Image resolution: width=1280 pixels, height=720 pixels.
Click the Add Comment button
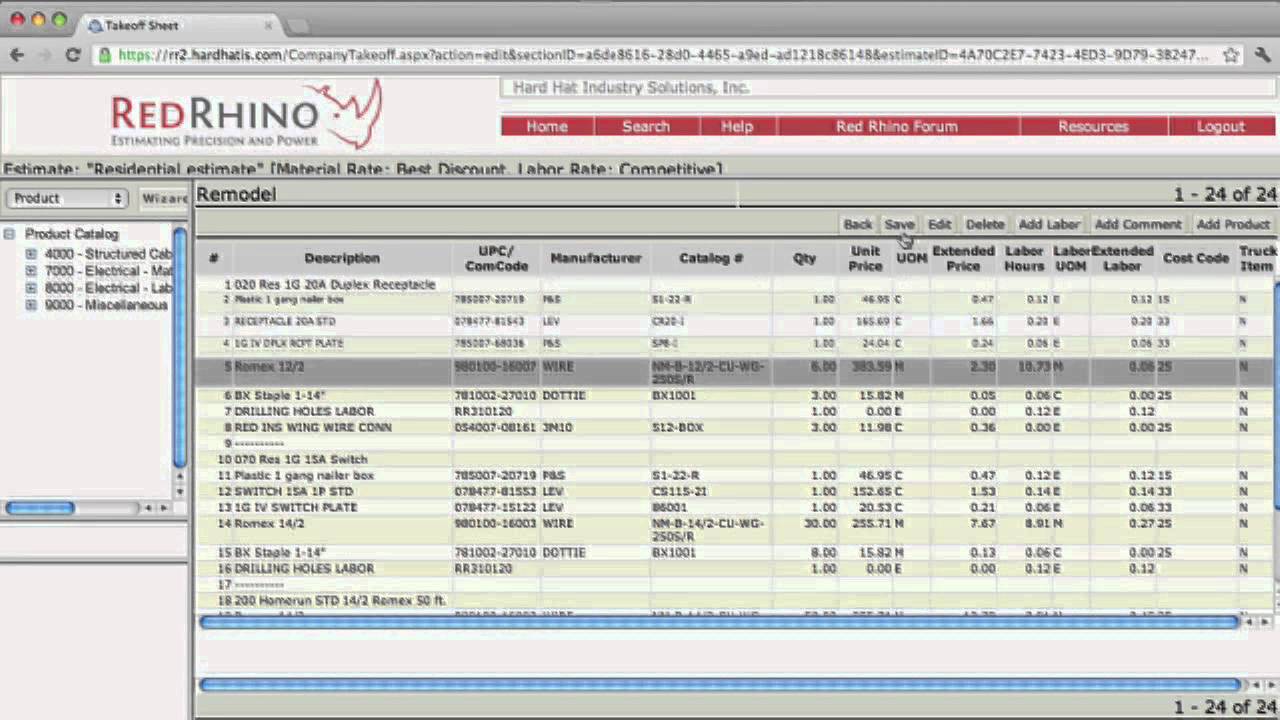point(1138,224)
